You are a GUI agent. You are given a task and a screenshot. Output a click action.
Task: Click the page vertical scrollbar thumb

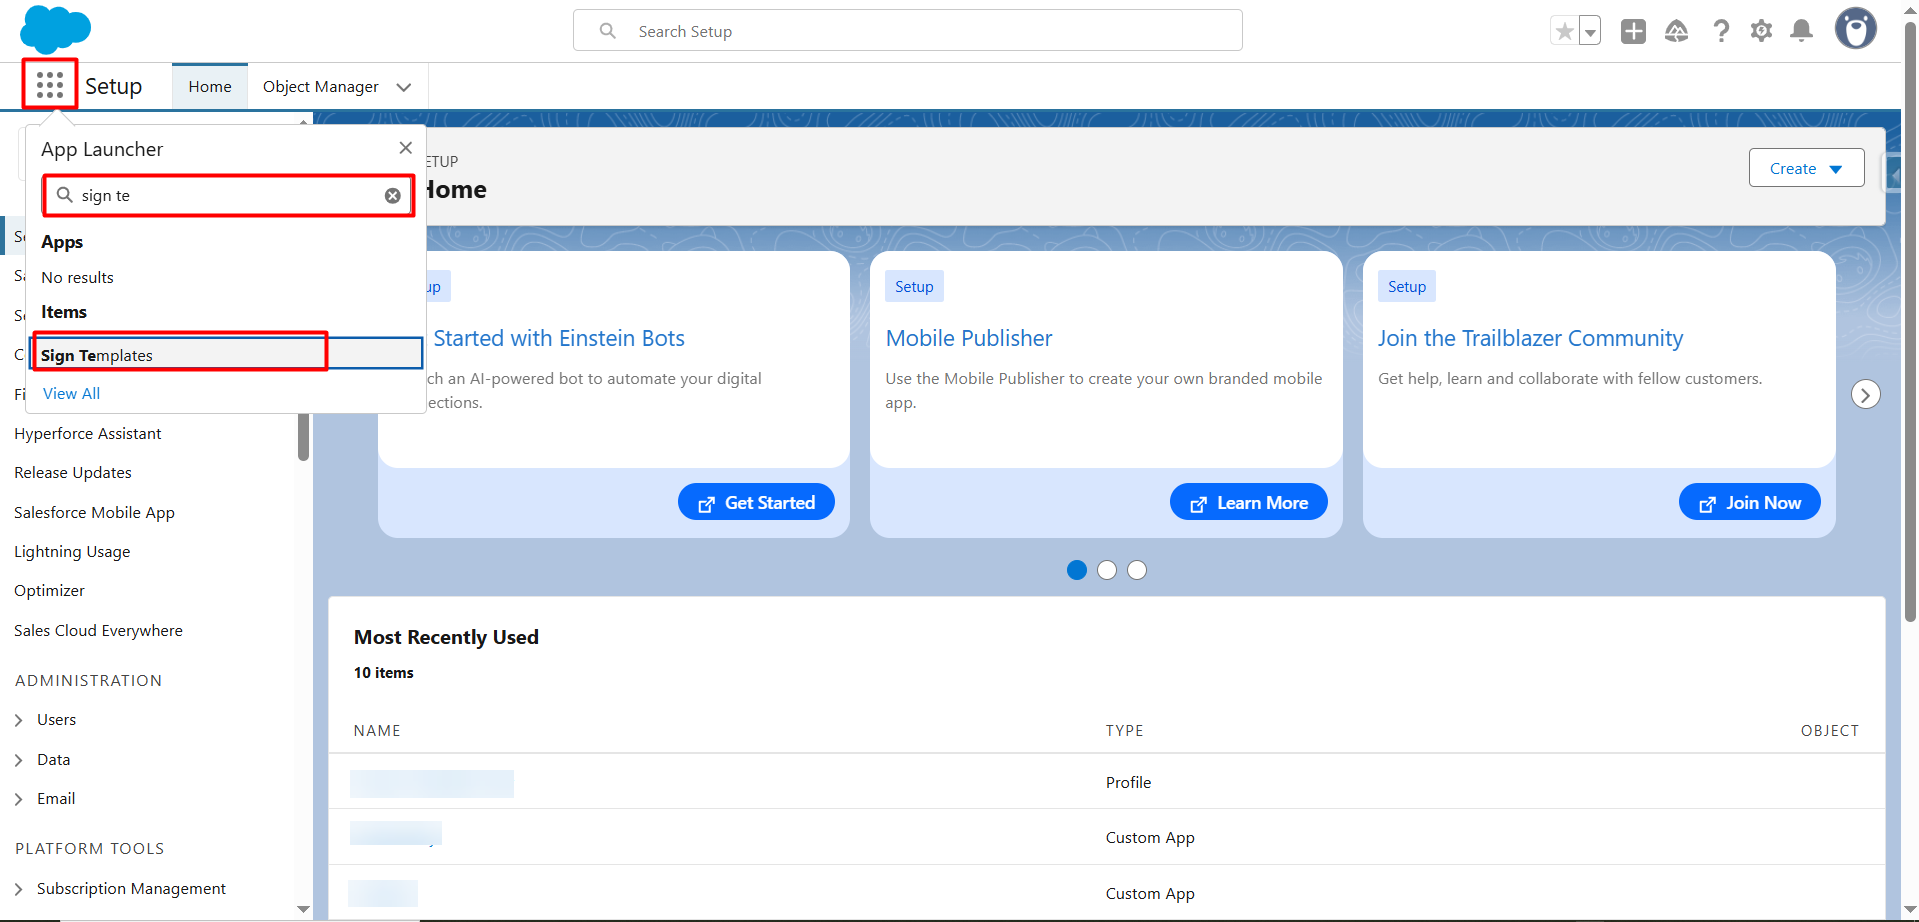1910,320
